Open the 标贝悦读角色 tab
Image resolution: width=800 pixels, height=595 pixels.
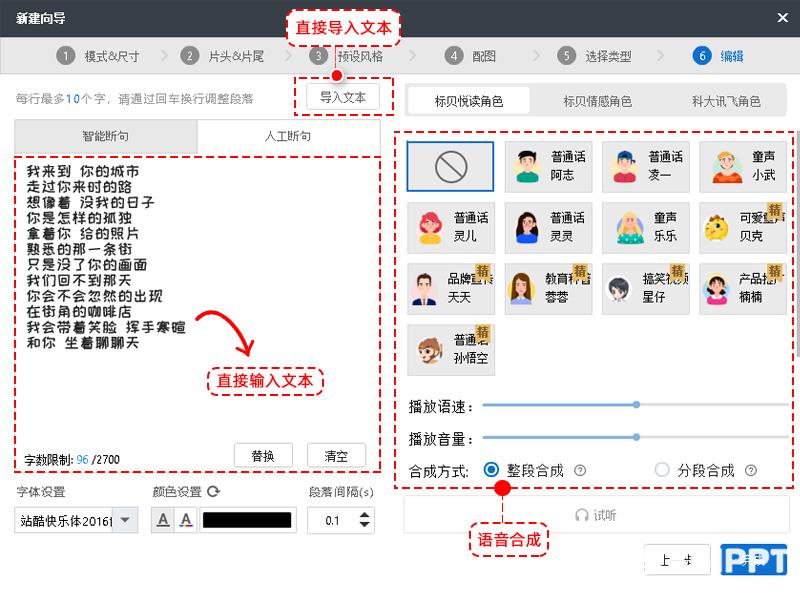(468, 101)
